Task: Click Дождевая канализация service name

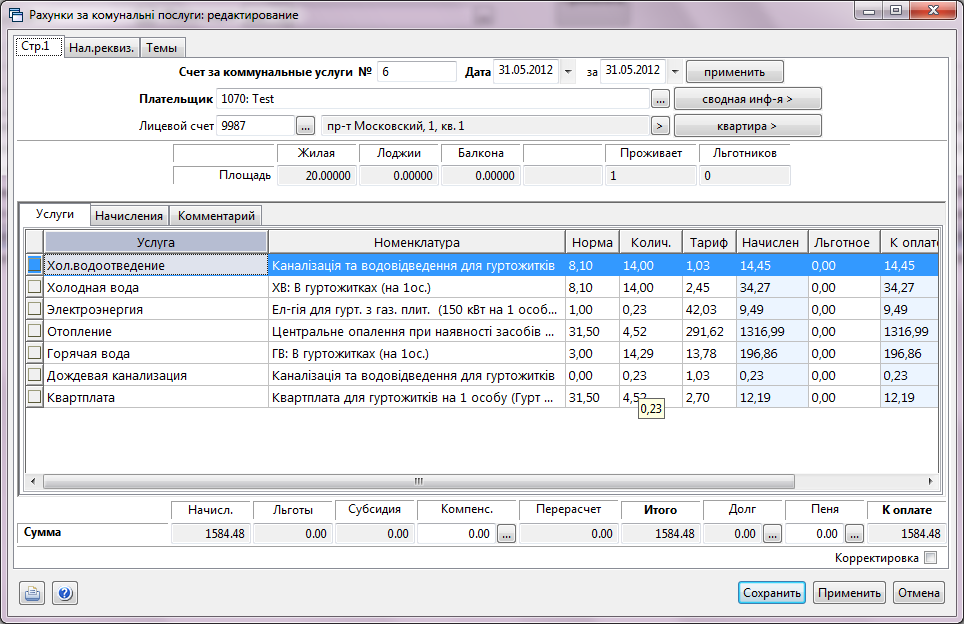Action: 156,375
